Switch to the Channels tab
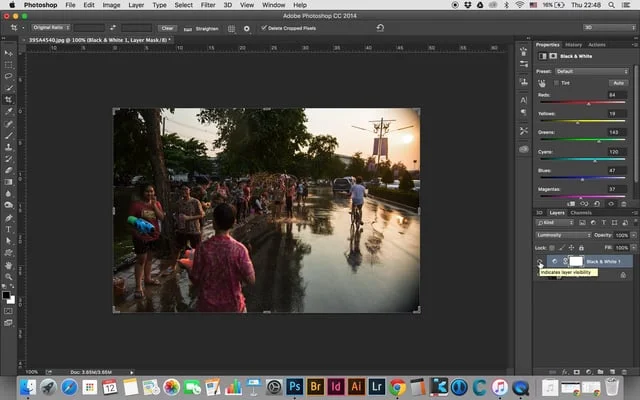Screen dimensions: 640x400 click(581, 212)
